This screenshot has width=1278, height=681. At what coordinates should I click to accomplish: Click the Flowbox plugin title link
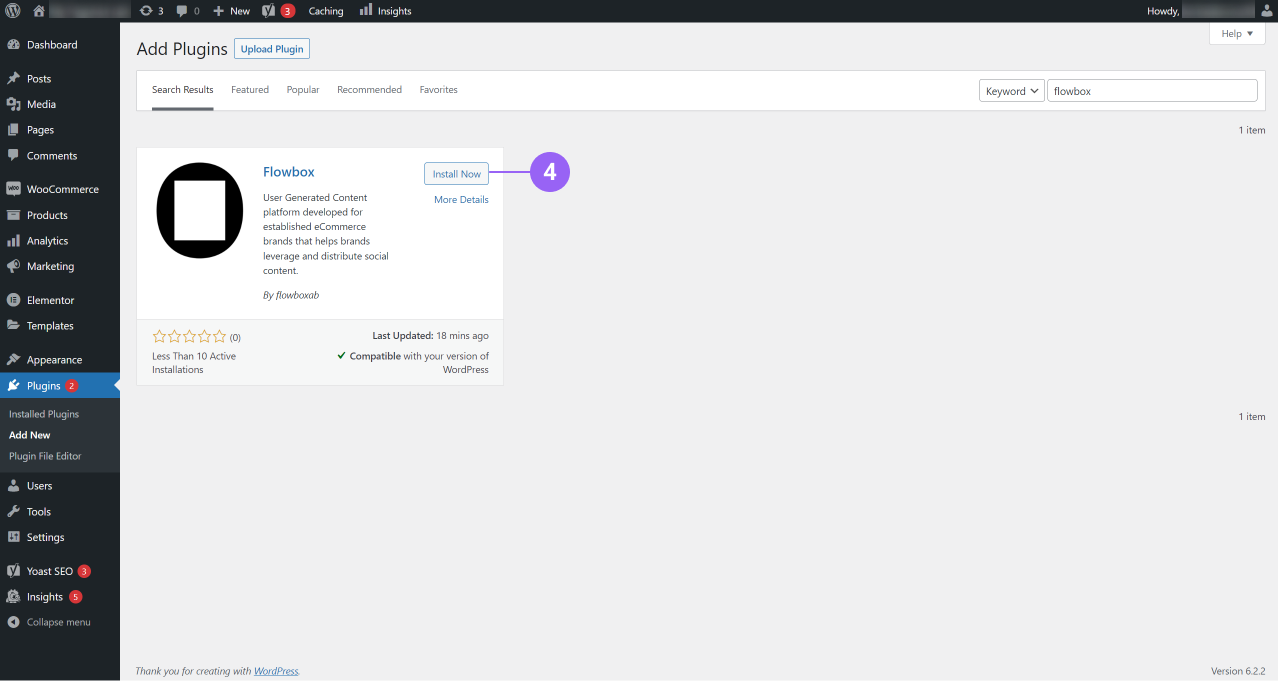289,172
